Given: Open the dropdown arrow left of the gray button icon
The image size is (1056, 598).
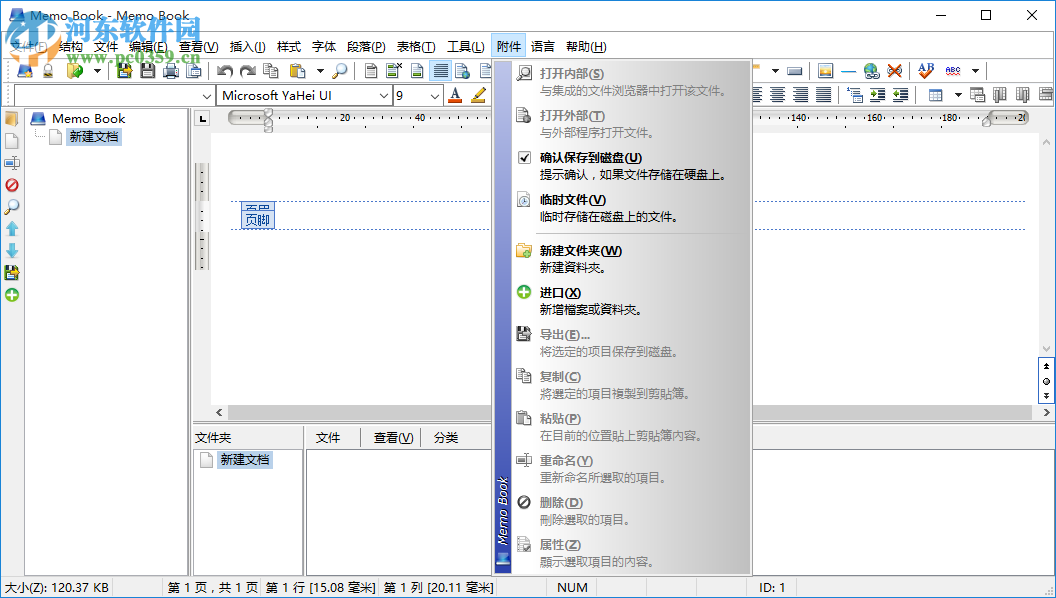Looking at the screenshot, I should 775,71.
